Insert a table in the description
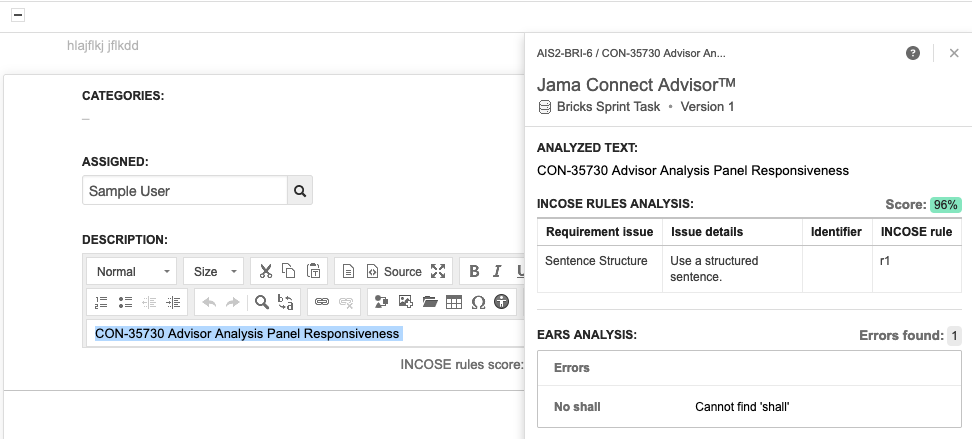972x439 pixels. [x=454, y=301]
